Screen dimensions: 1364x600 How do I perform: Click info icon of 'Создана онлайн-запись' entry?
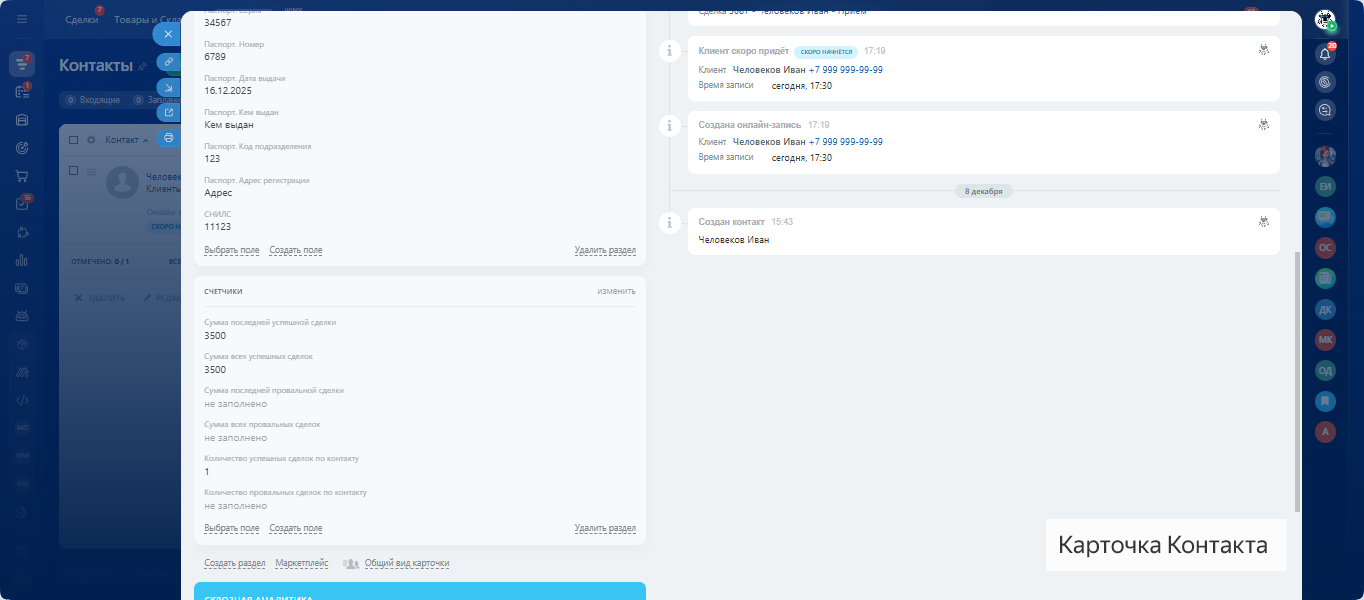[670, 125]
